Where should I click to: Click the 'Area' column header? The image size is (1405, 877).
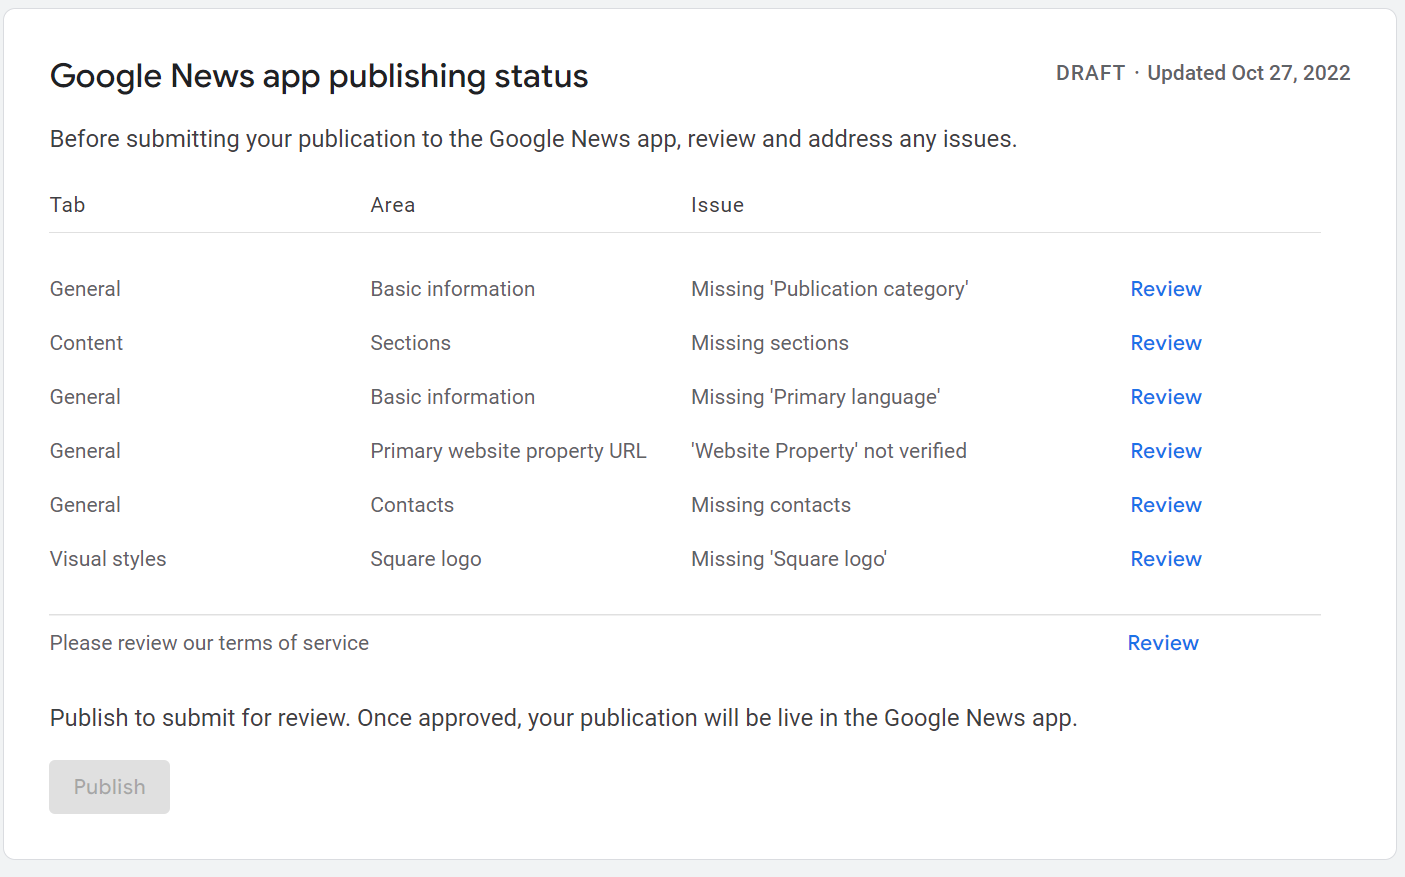(392, 205)
